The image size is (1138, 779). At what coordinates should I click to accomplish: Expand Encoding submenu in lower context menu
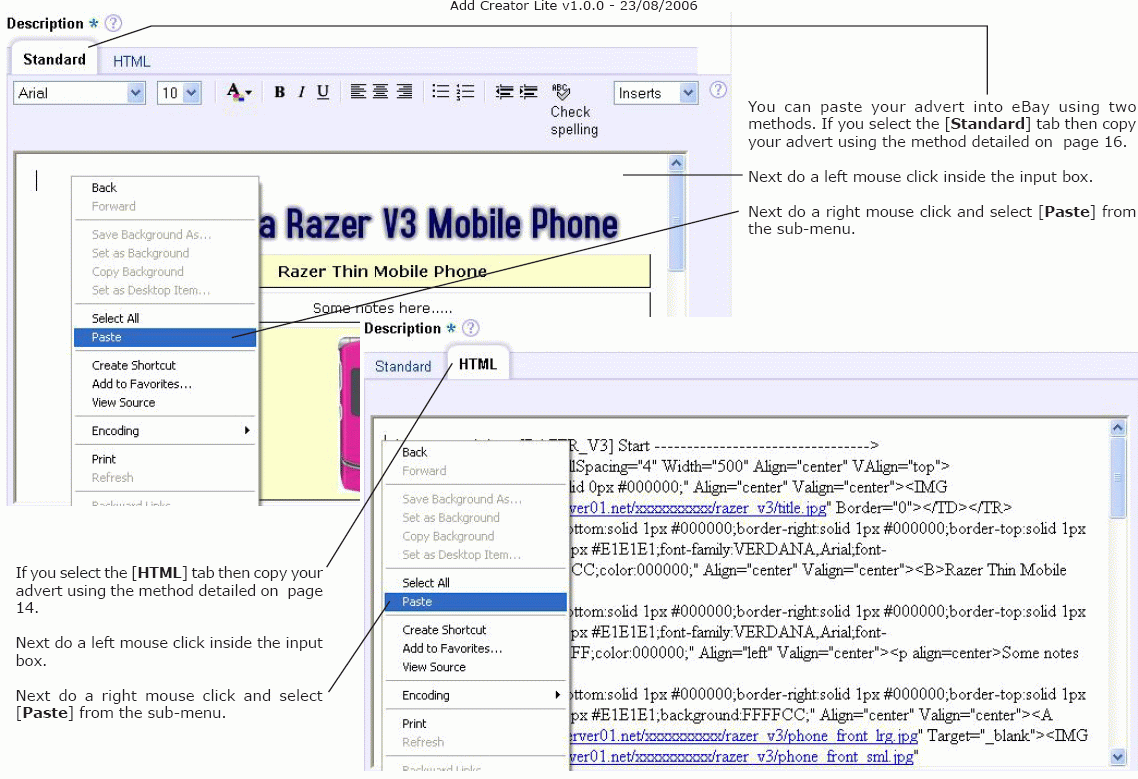coord(475,695)
